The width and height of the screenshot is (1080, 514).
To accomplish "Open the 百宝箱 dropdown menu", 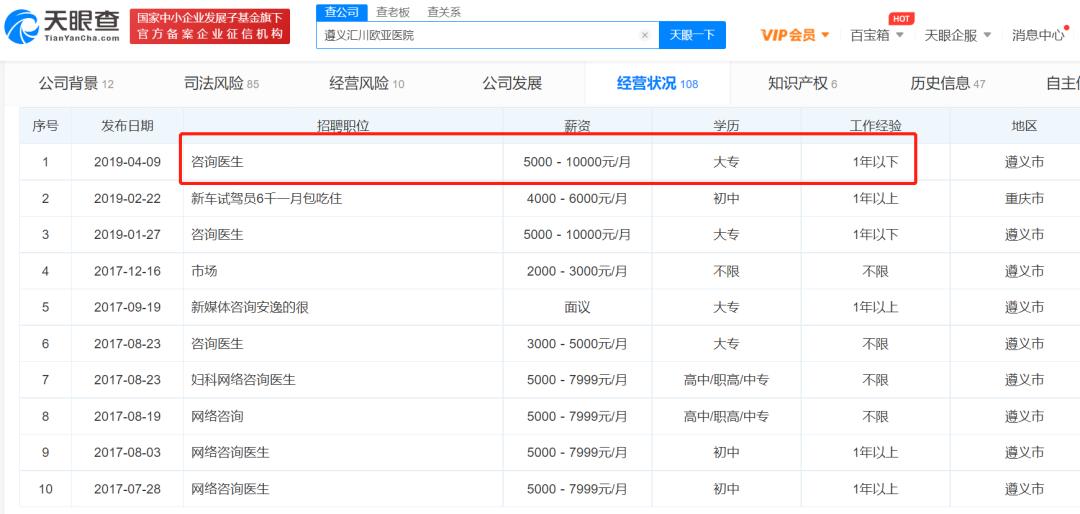I will pyautogui.click(x=876, y=35).
